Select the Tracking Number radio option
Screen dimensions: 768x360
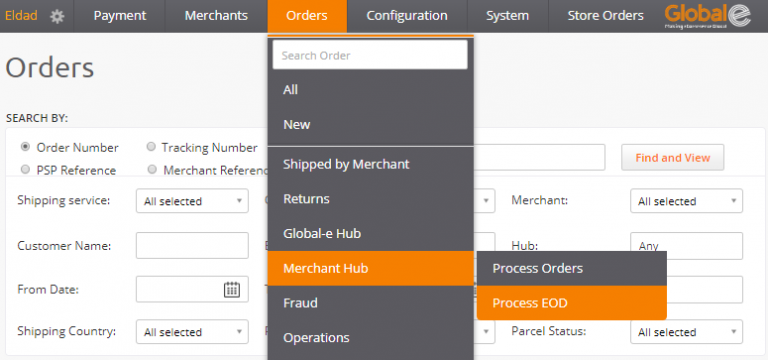point(151,147)
